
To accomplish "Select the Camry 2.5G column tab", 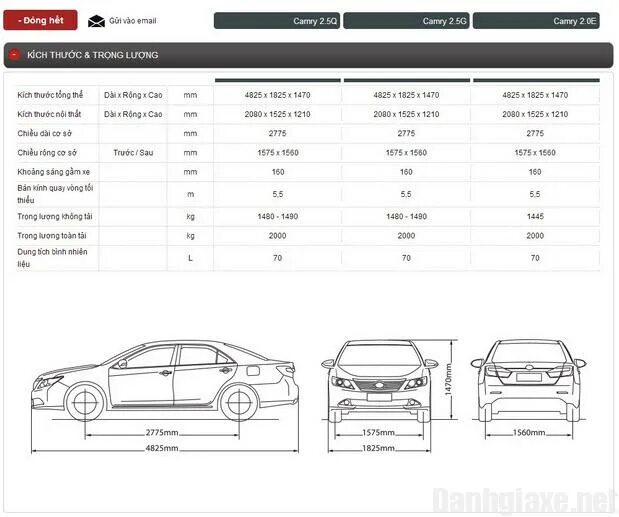I will click(x=406, y=21).
